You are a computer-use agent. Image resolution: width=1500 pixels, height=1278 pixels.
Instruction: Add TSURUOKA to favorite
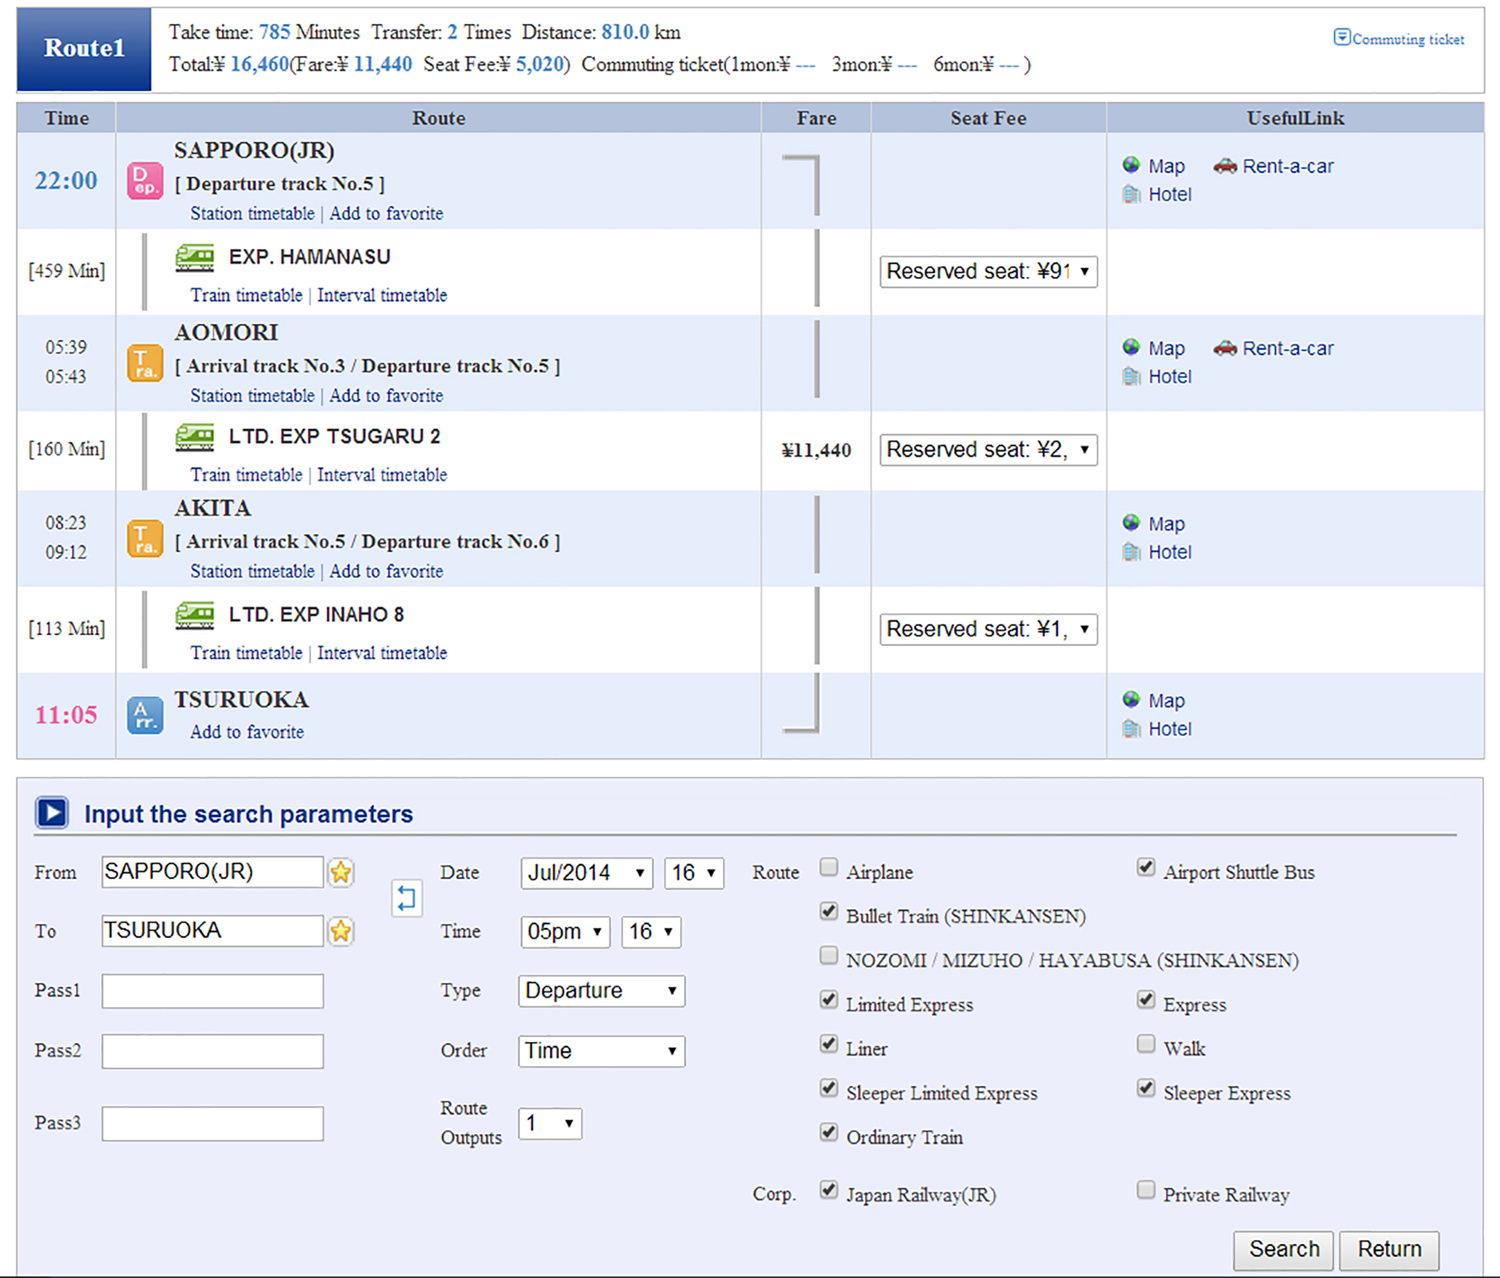(247, 732)
